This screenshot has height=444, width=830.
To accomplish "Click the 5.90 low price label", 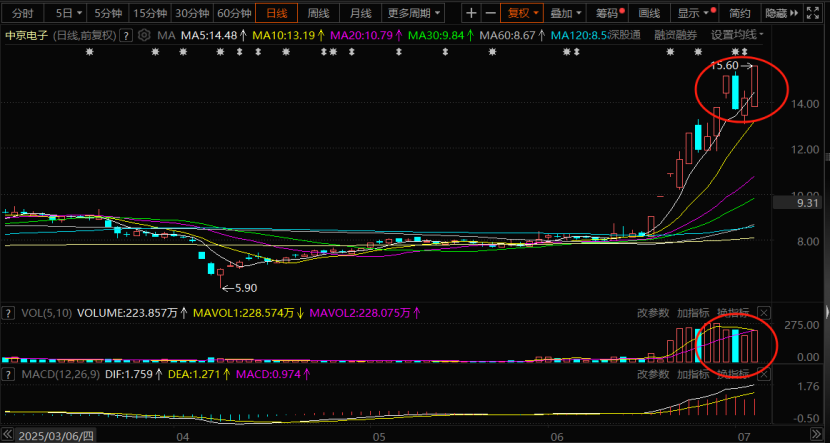I will pos(247,288).
